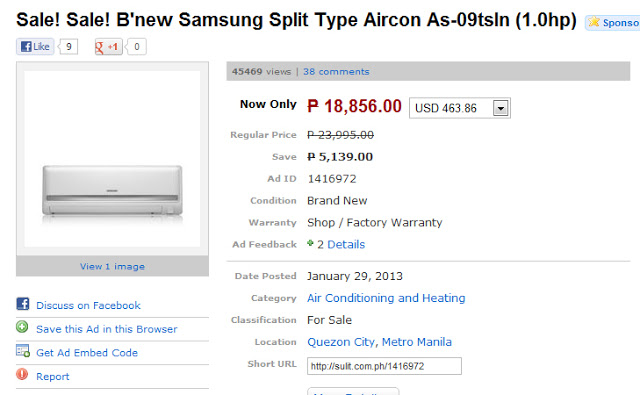The height and width of the screenshot is (395, 640).
Task: Click the Facebook Like button
Action: pos(35,47)
